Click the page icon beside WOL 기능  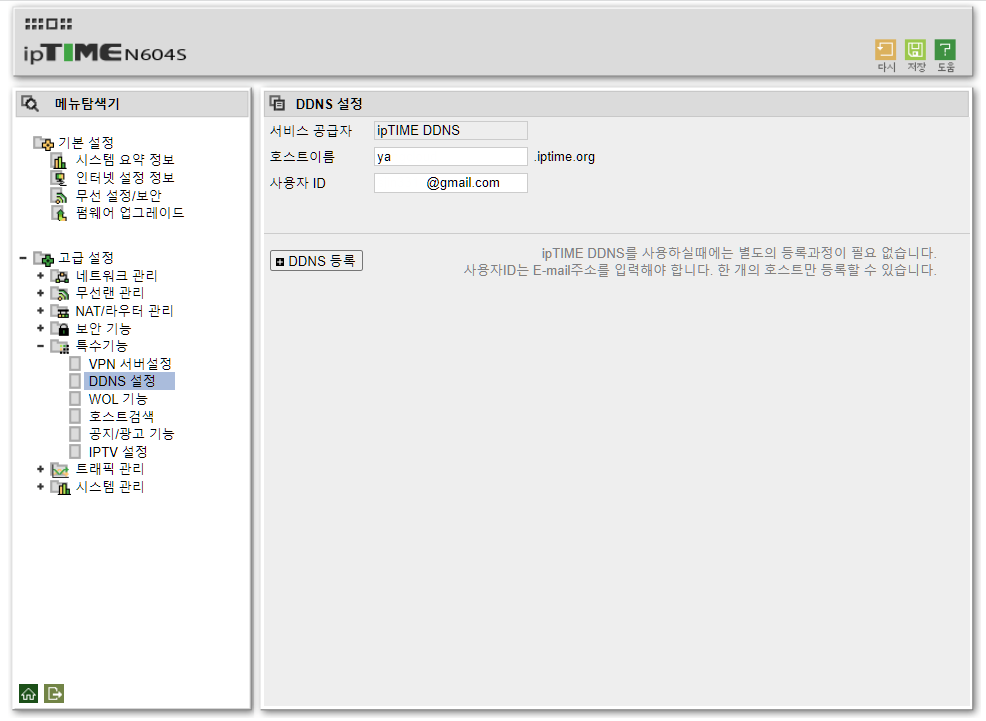[x=75, y=399]
